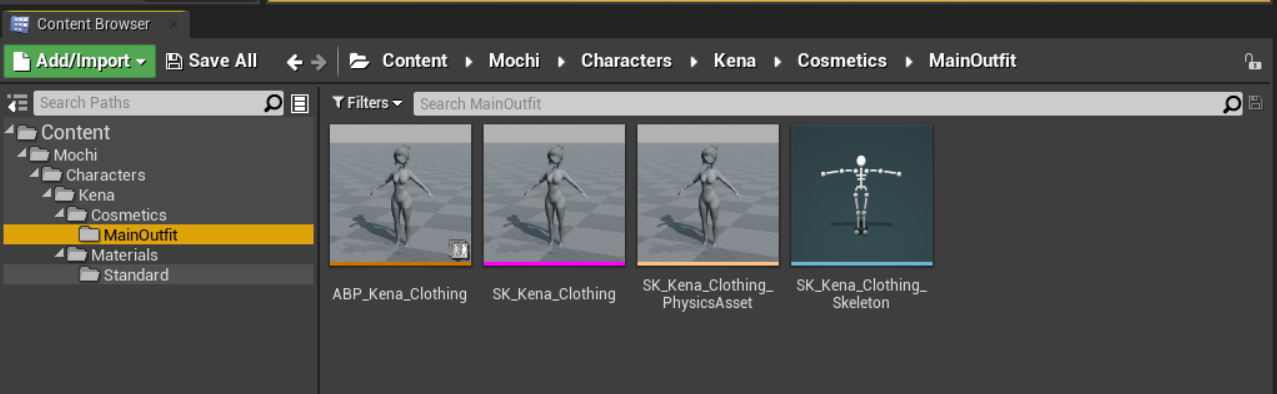Toggle the lock icon for Content Browser
1277x394 pixels.
tap(1252, 62)
